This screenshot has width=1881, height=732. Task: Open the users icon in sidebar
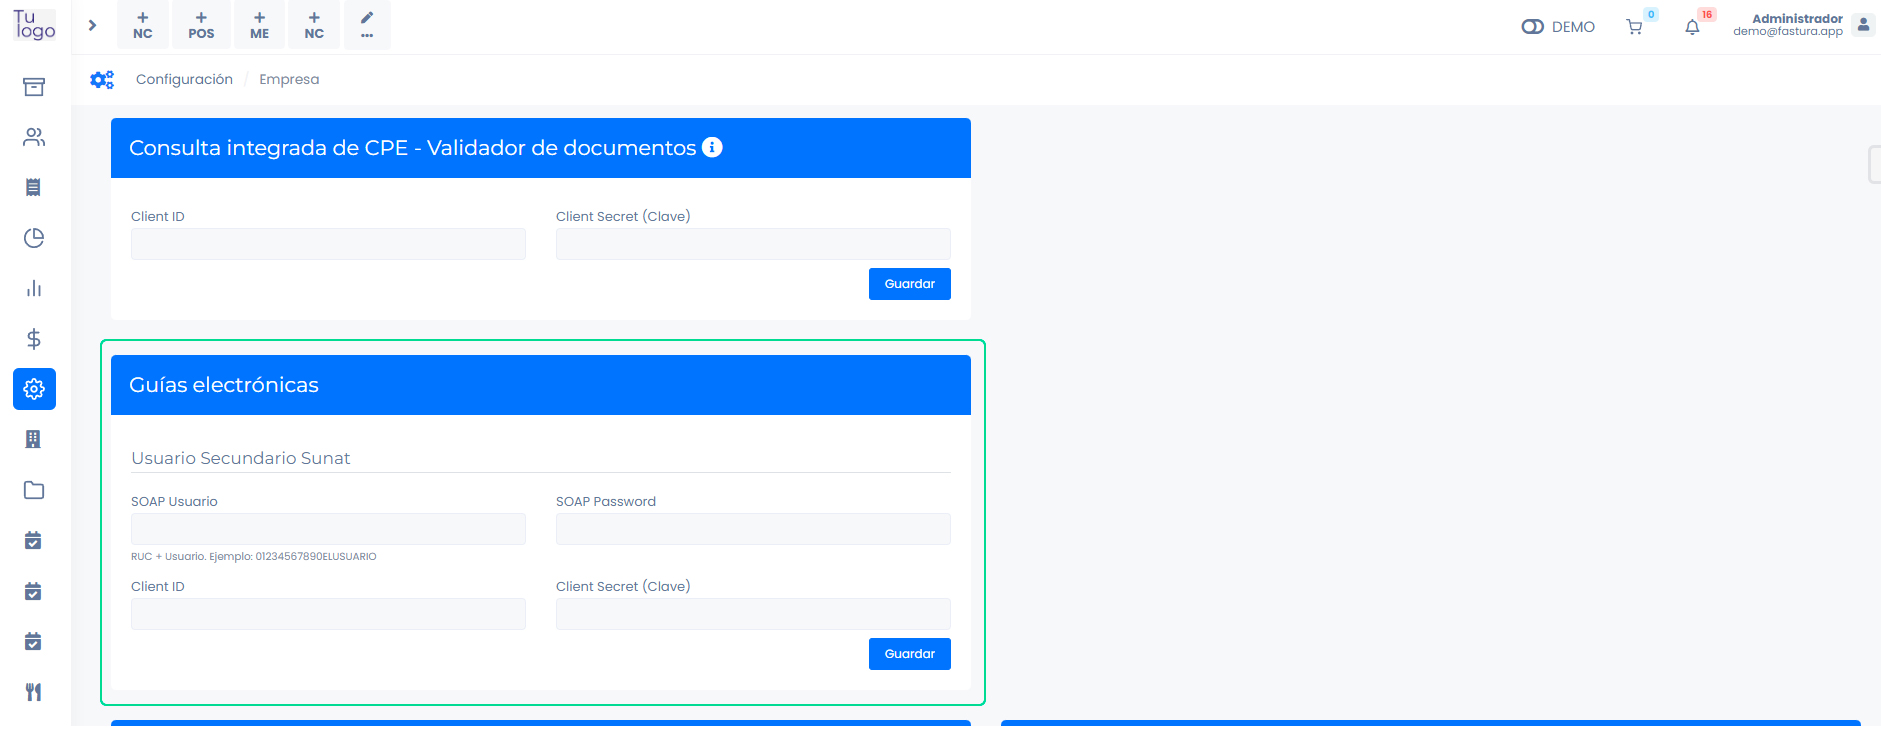click(34, 137)
